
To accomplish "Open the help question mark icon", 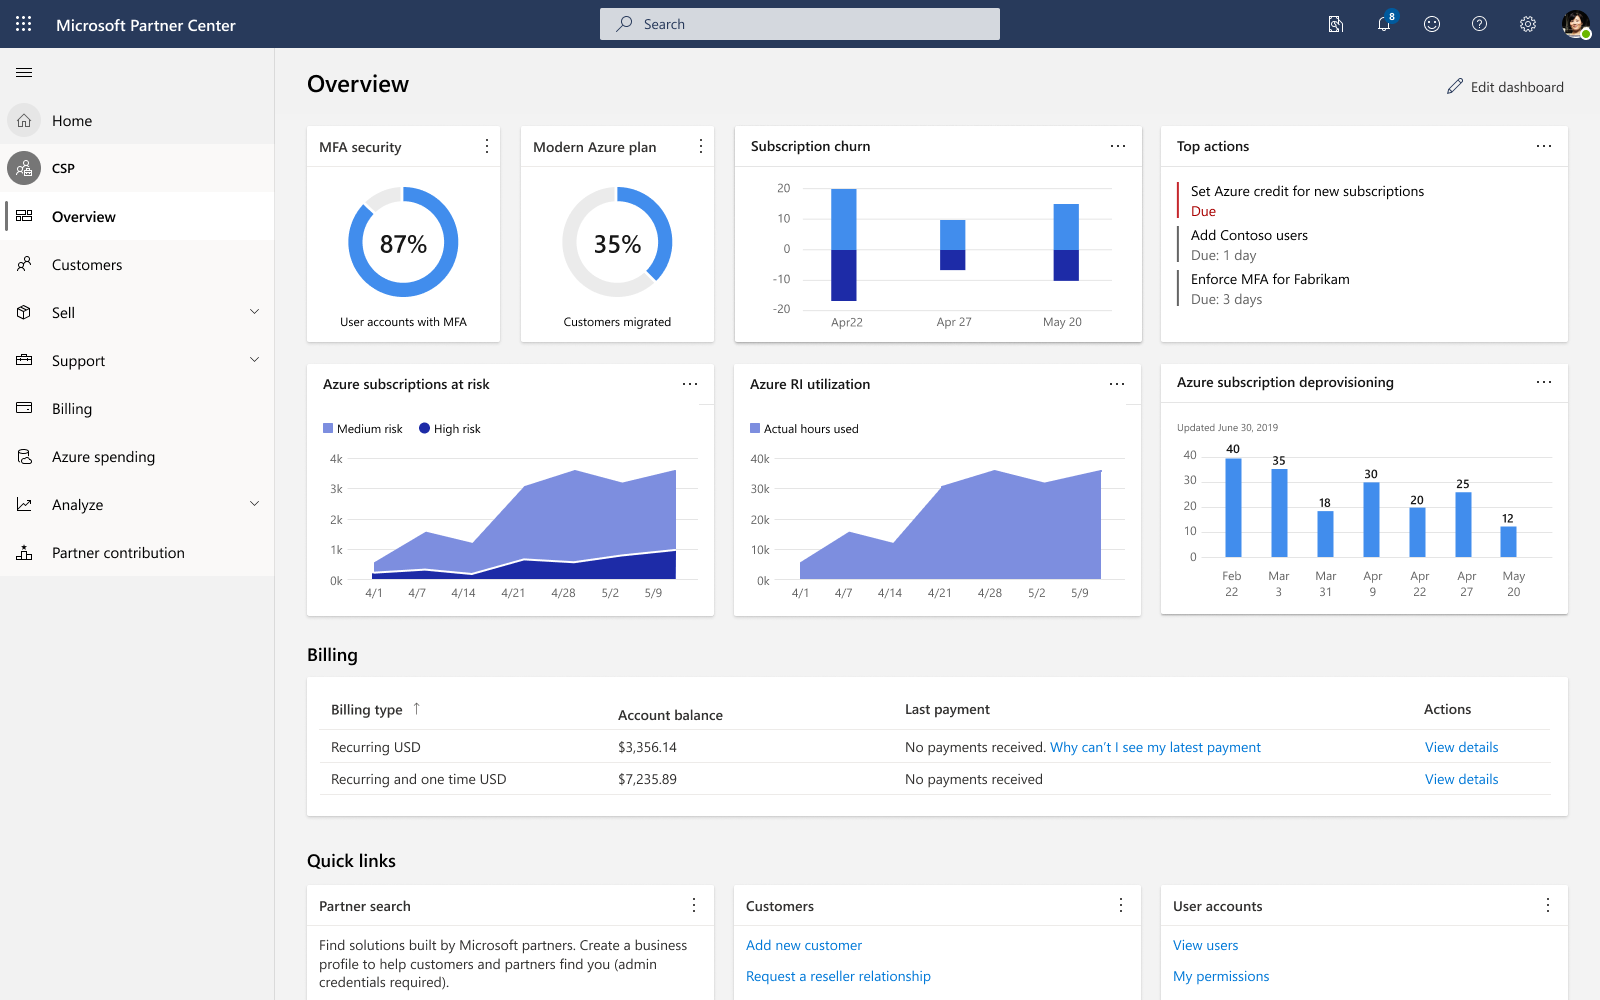I will pyautogui.click(x=1480, y=24).
